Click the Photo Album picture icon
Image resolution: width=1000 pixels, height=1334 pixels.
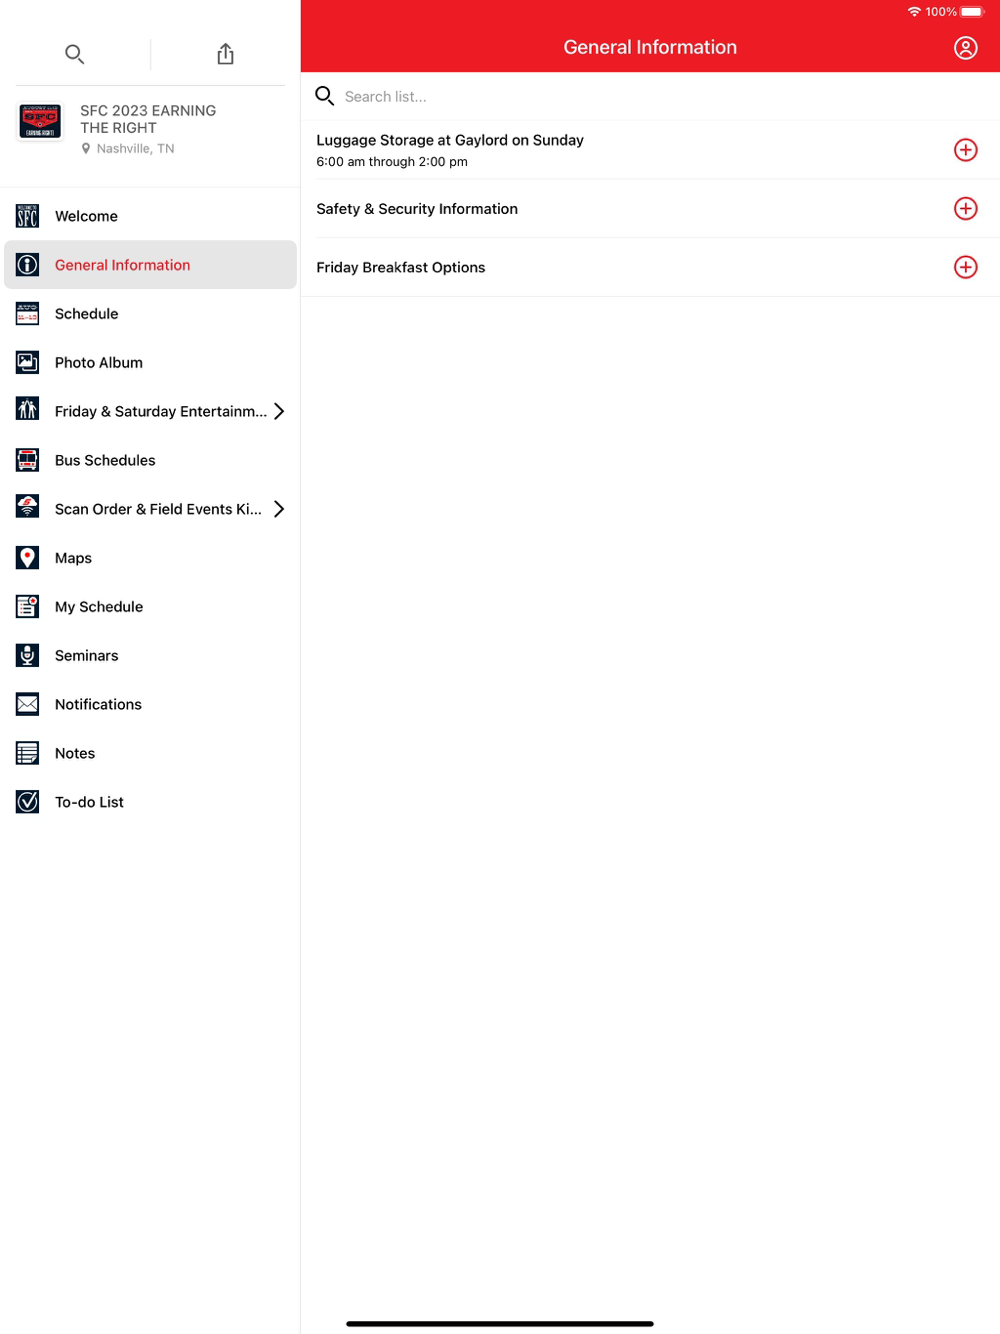pyautogui.click(x=28, y=363)
